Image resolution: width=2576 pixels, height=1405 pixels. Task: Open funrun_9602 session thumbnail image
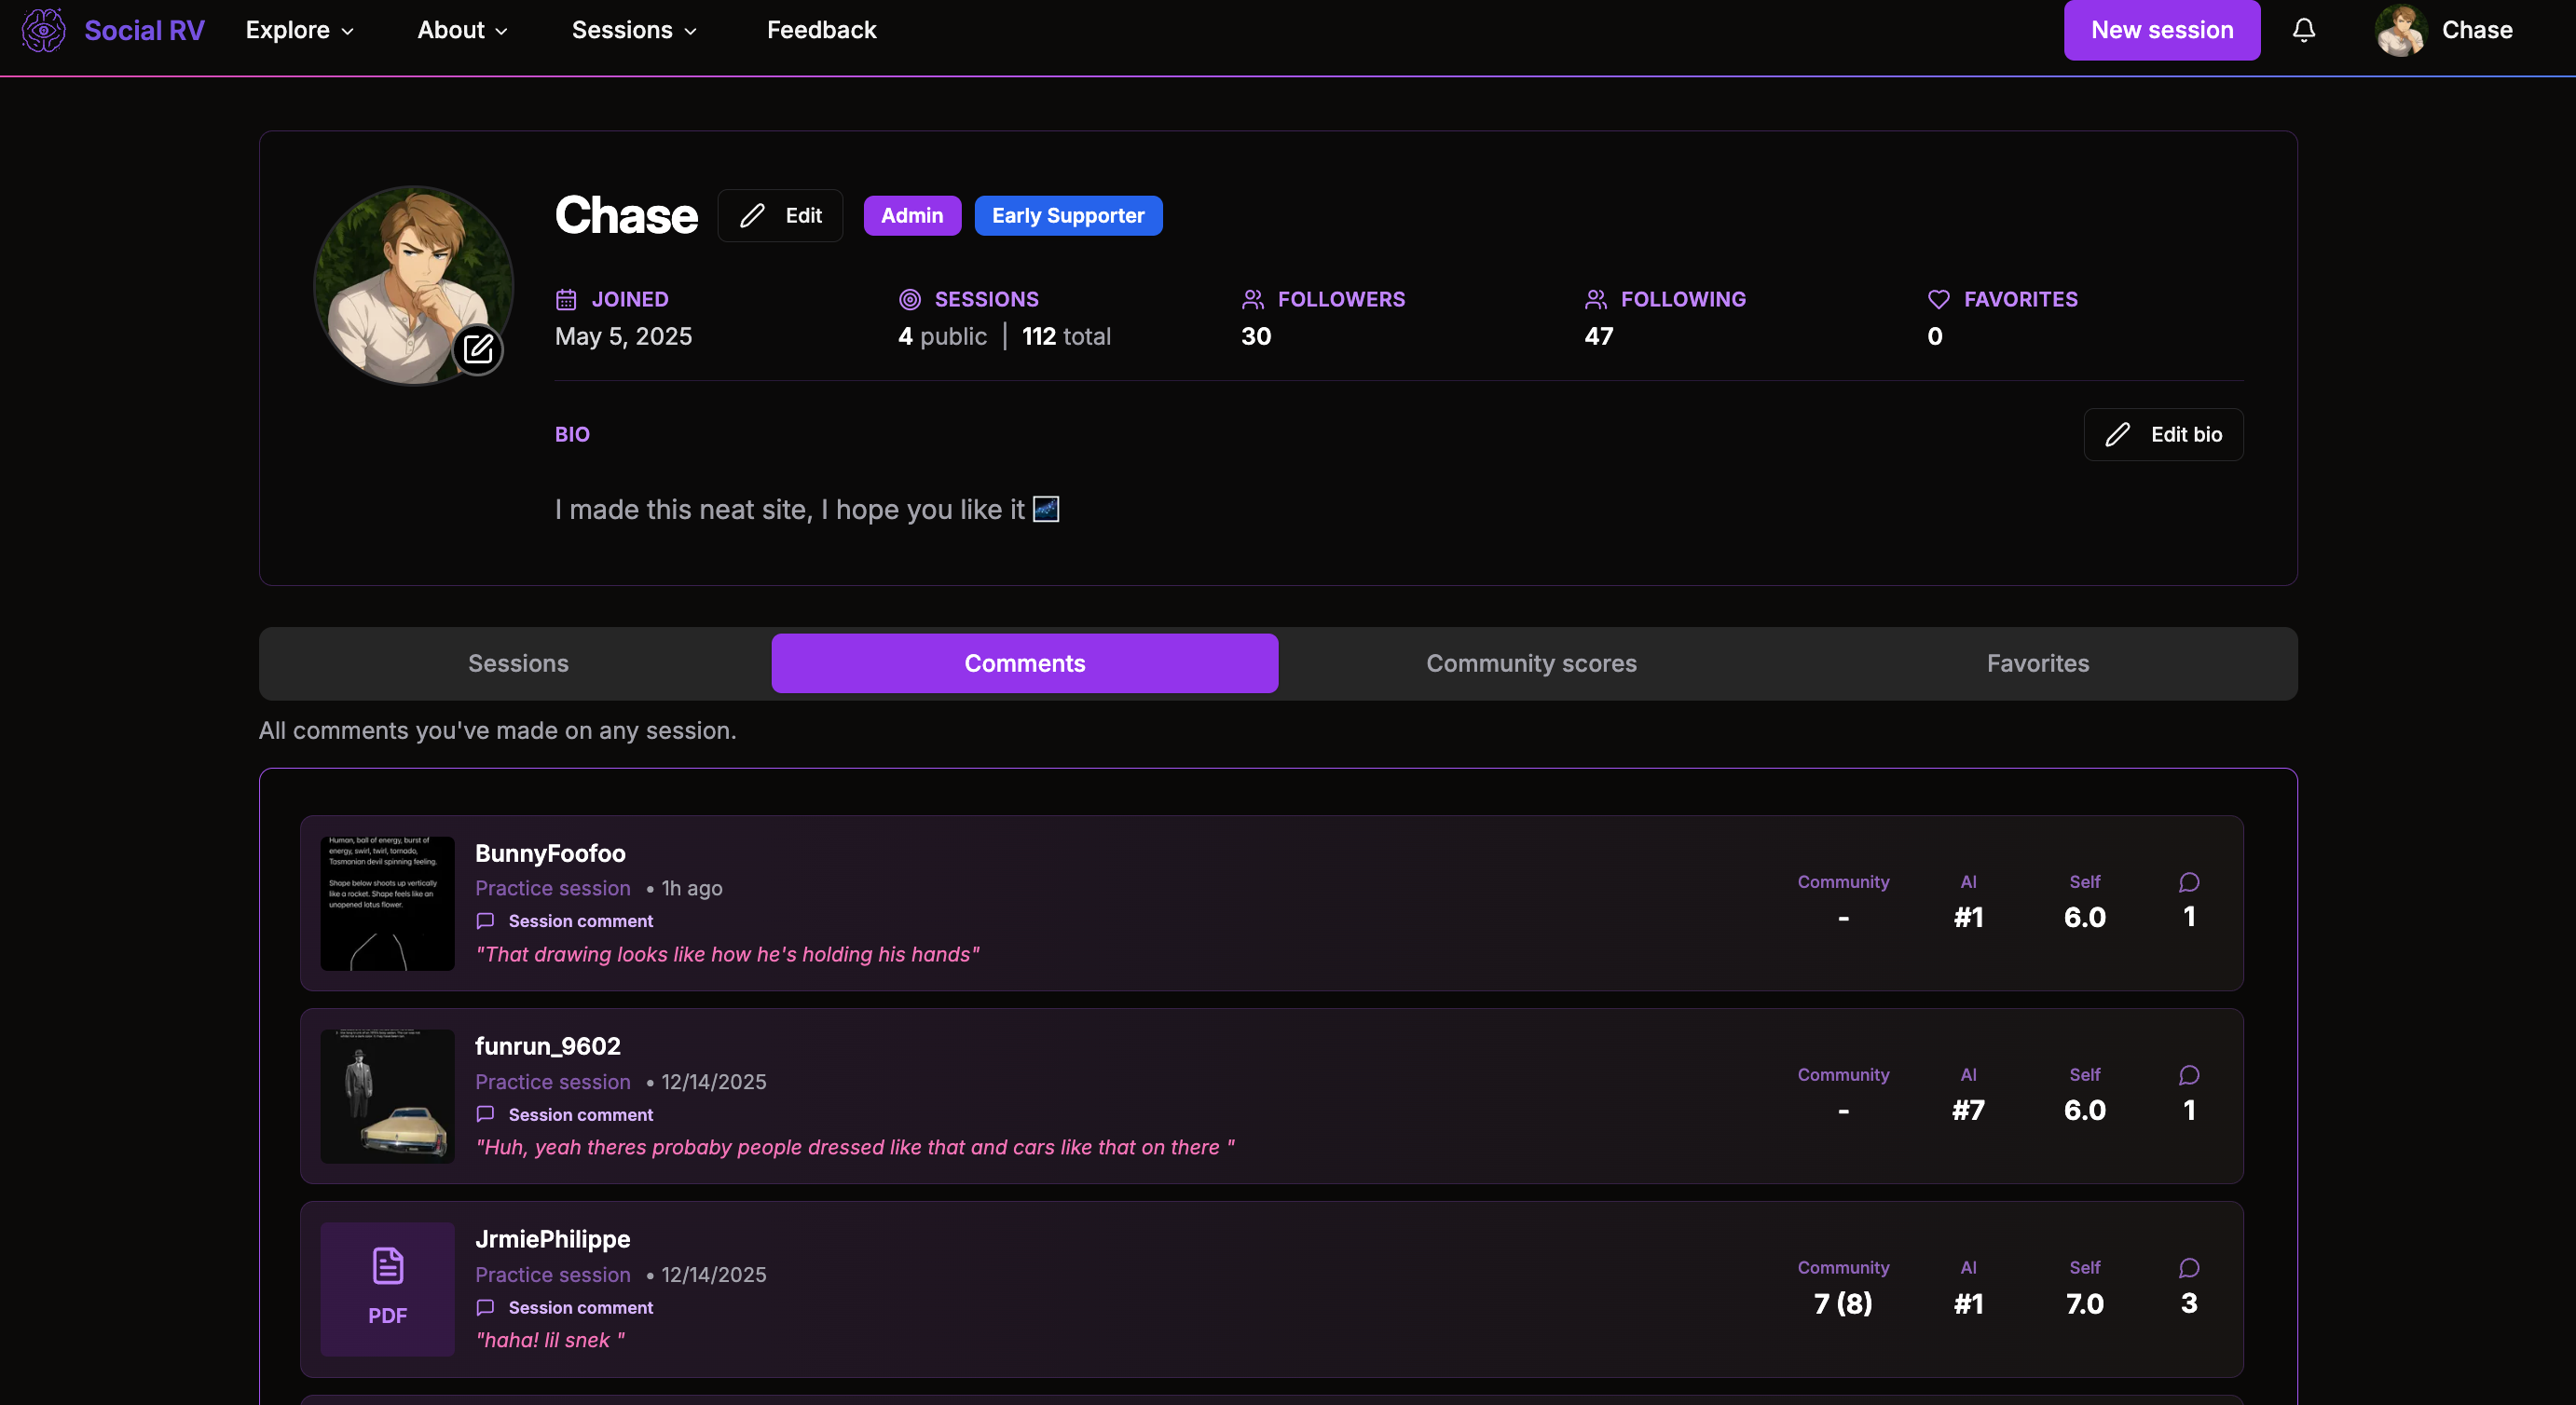[387, 1096]
